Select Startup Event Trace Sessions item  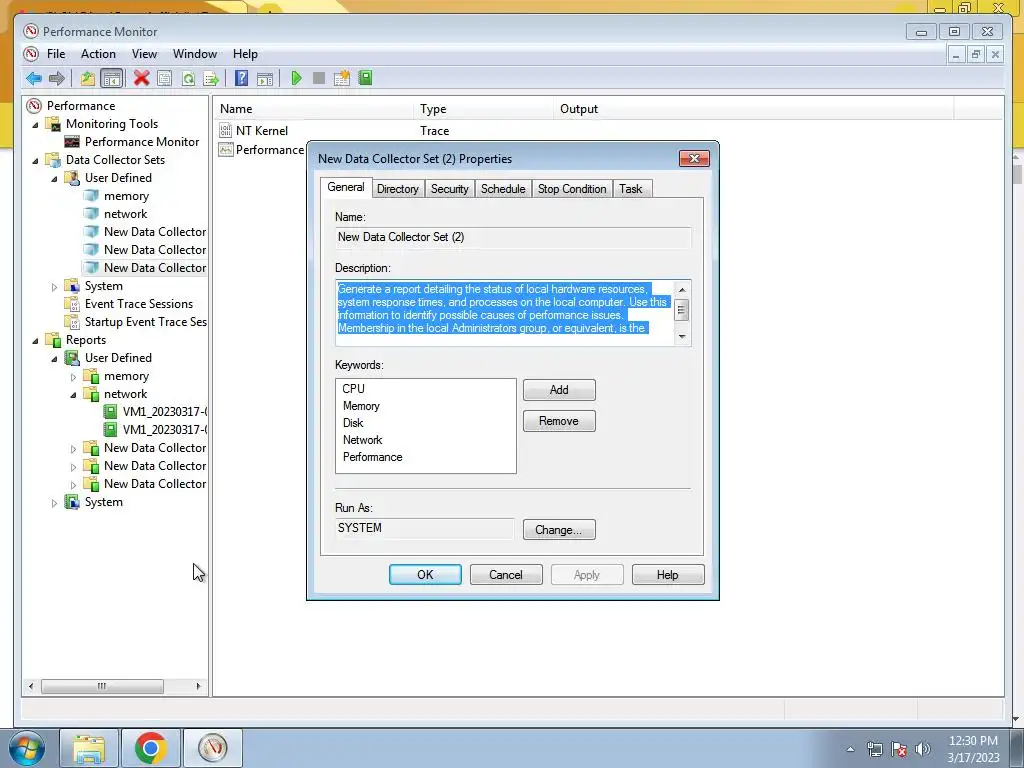[x=145, y=322]
